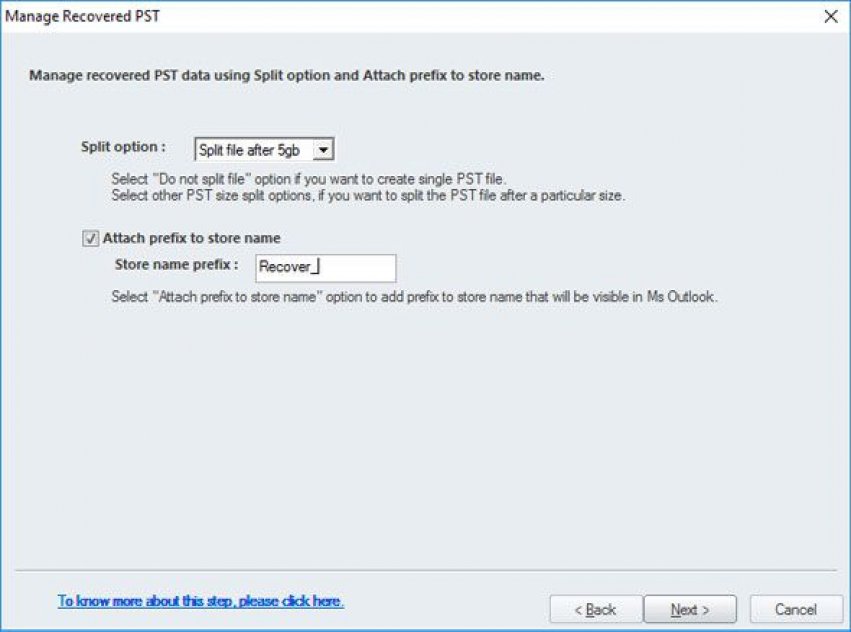851x632 pixels.
Task: Cancel the PST recovery wizard
Action: [796, 610]
